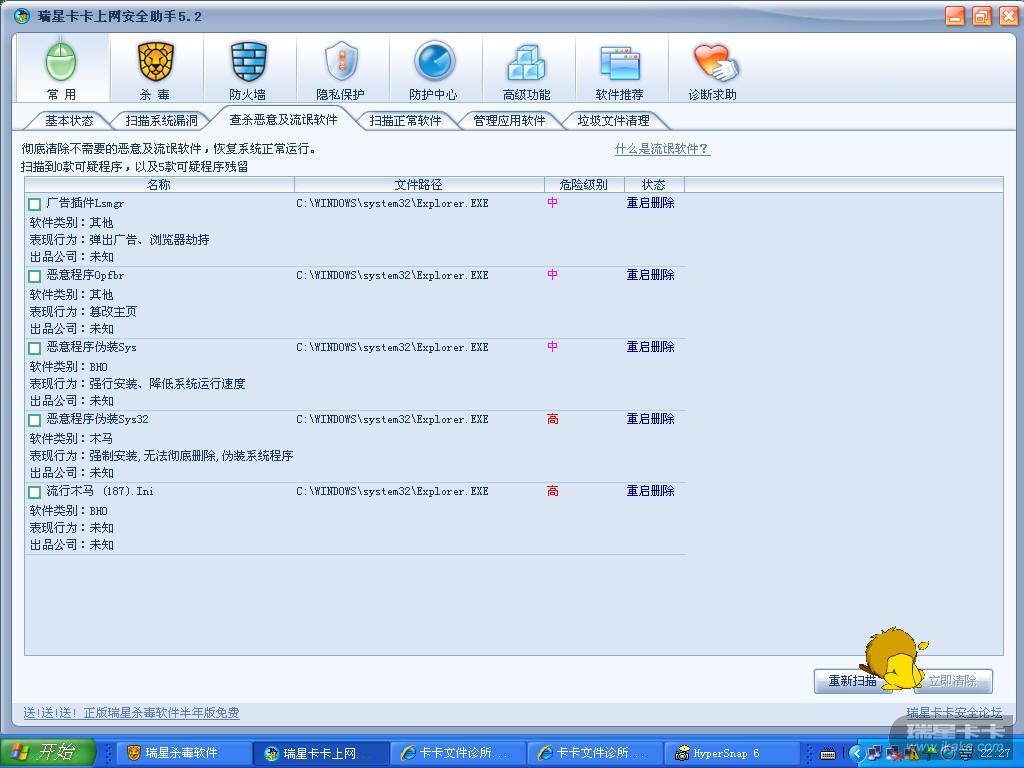
Task: Open the 防火墙 brick shield section
Action: pyautogui.click(x=248, y=69)
